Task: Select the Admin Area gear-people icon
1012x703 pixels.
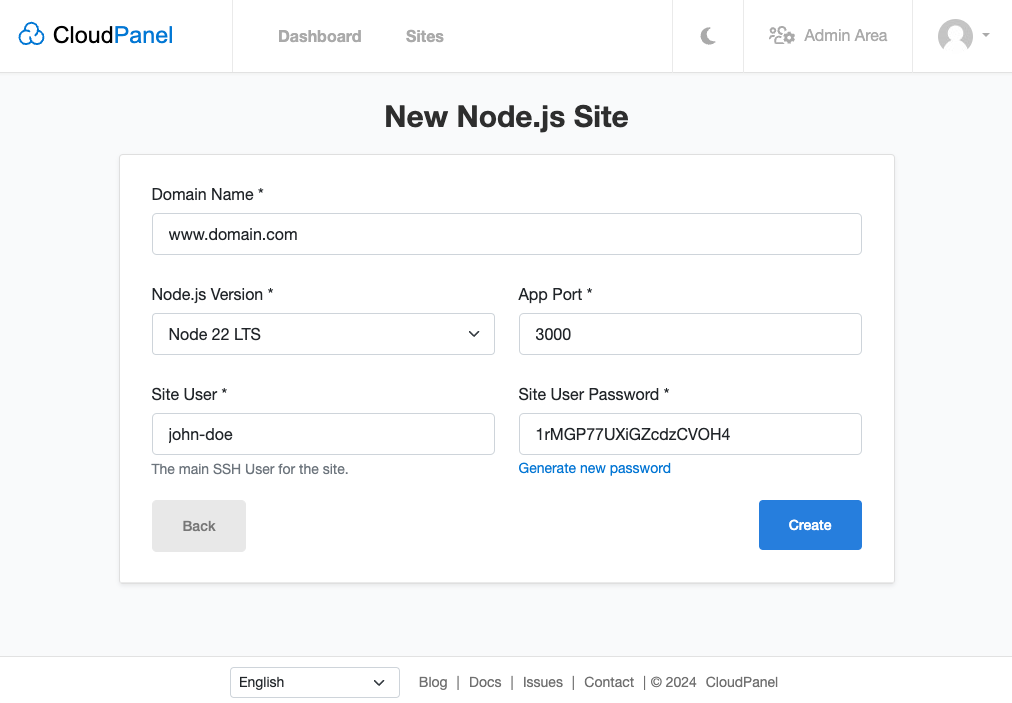Action: [781, 34]
